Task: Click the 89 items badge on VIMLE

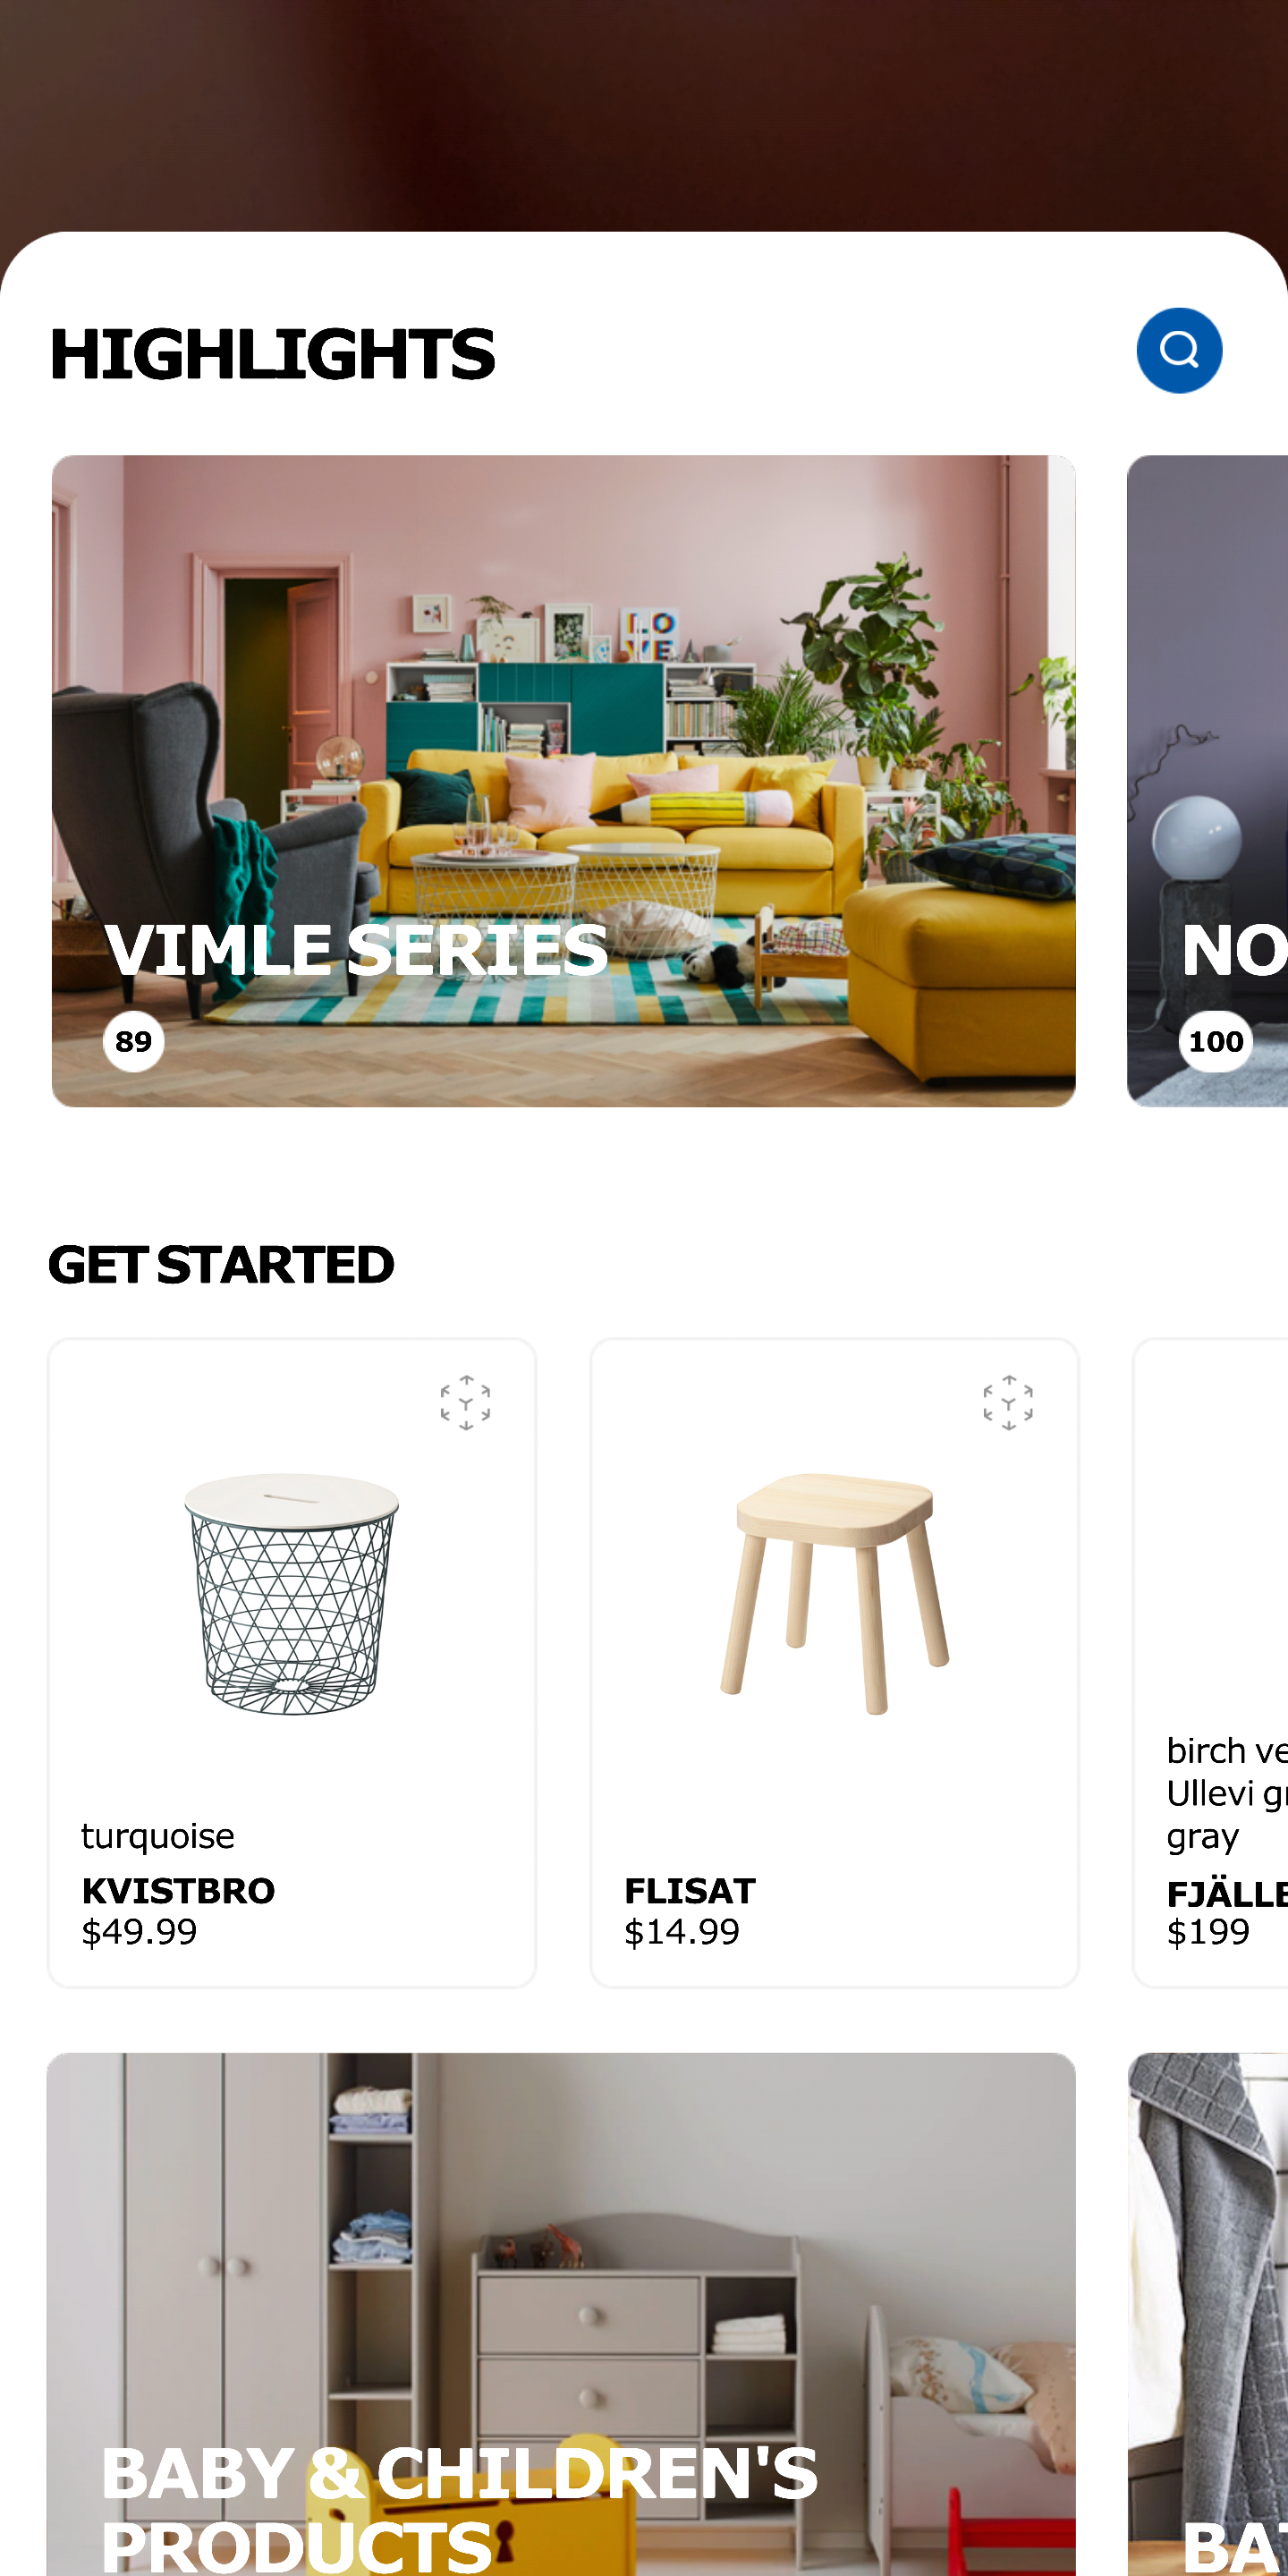Action: click(133, 1041)
